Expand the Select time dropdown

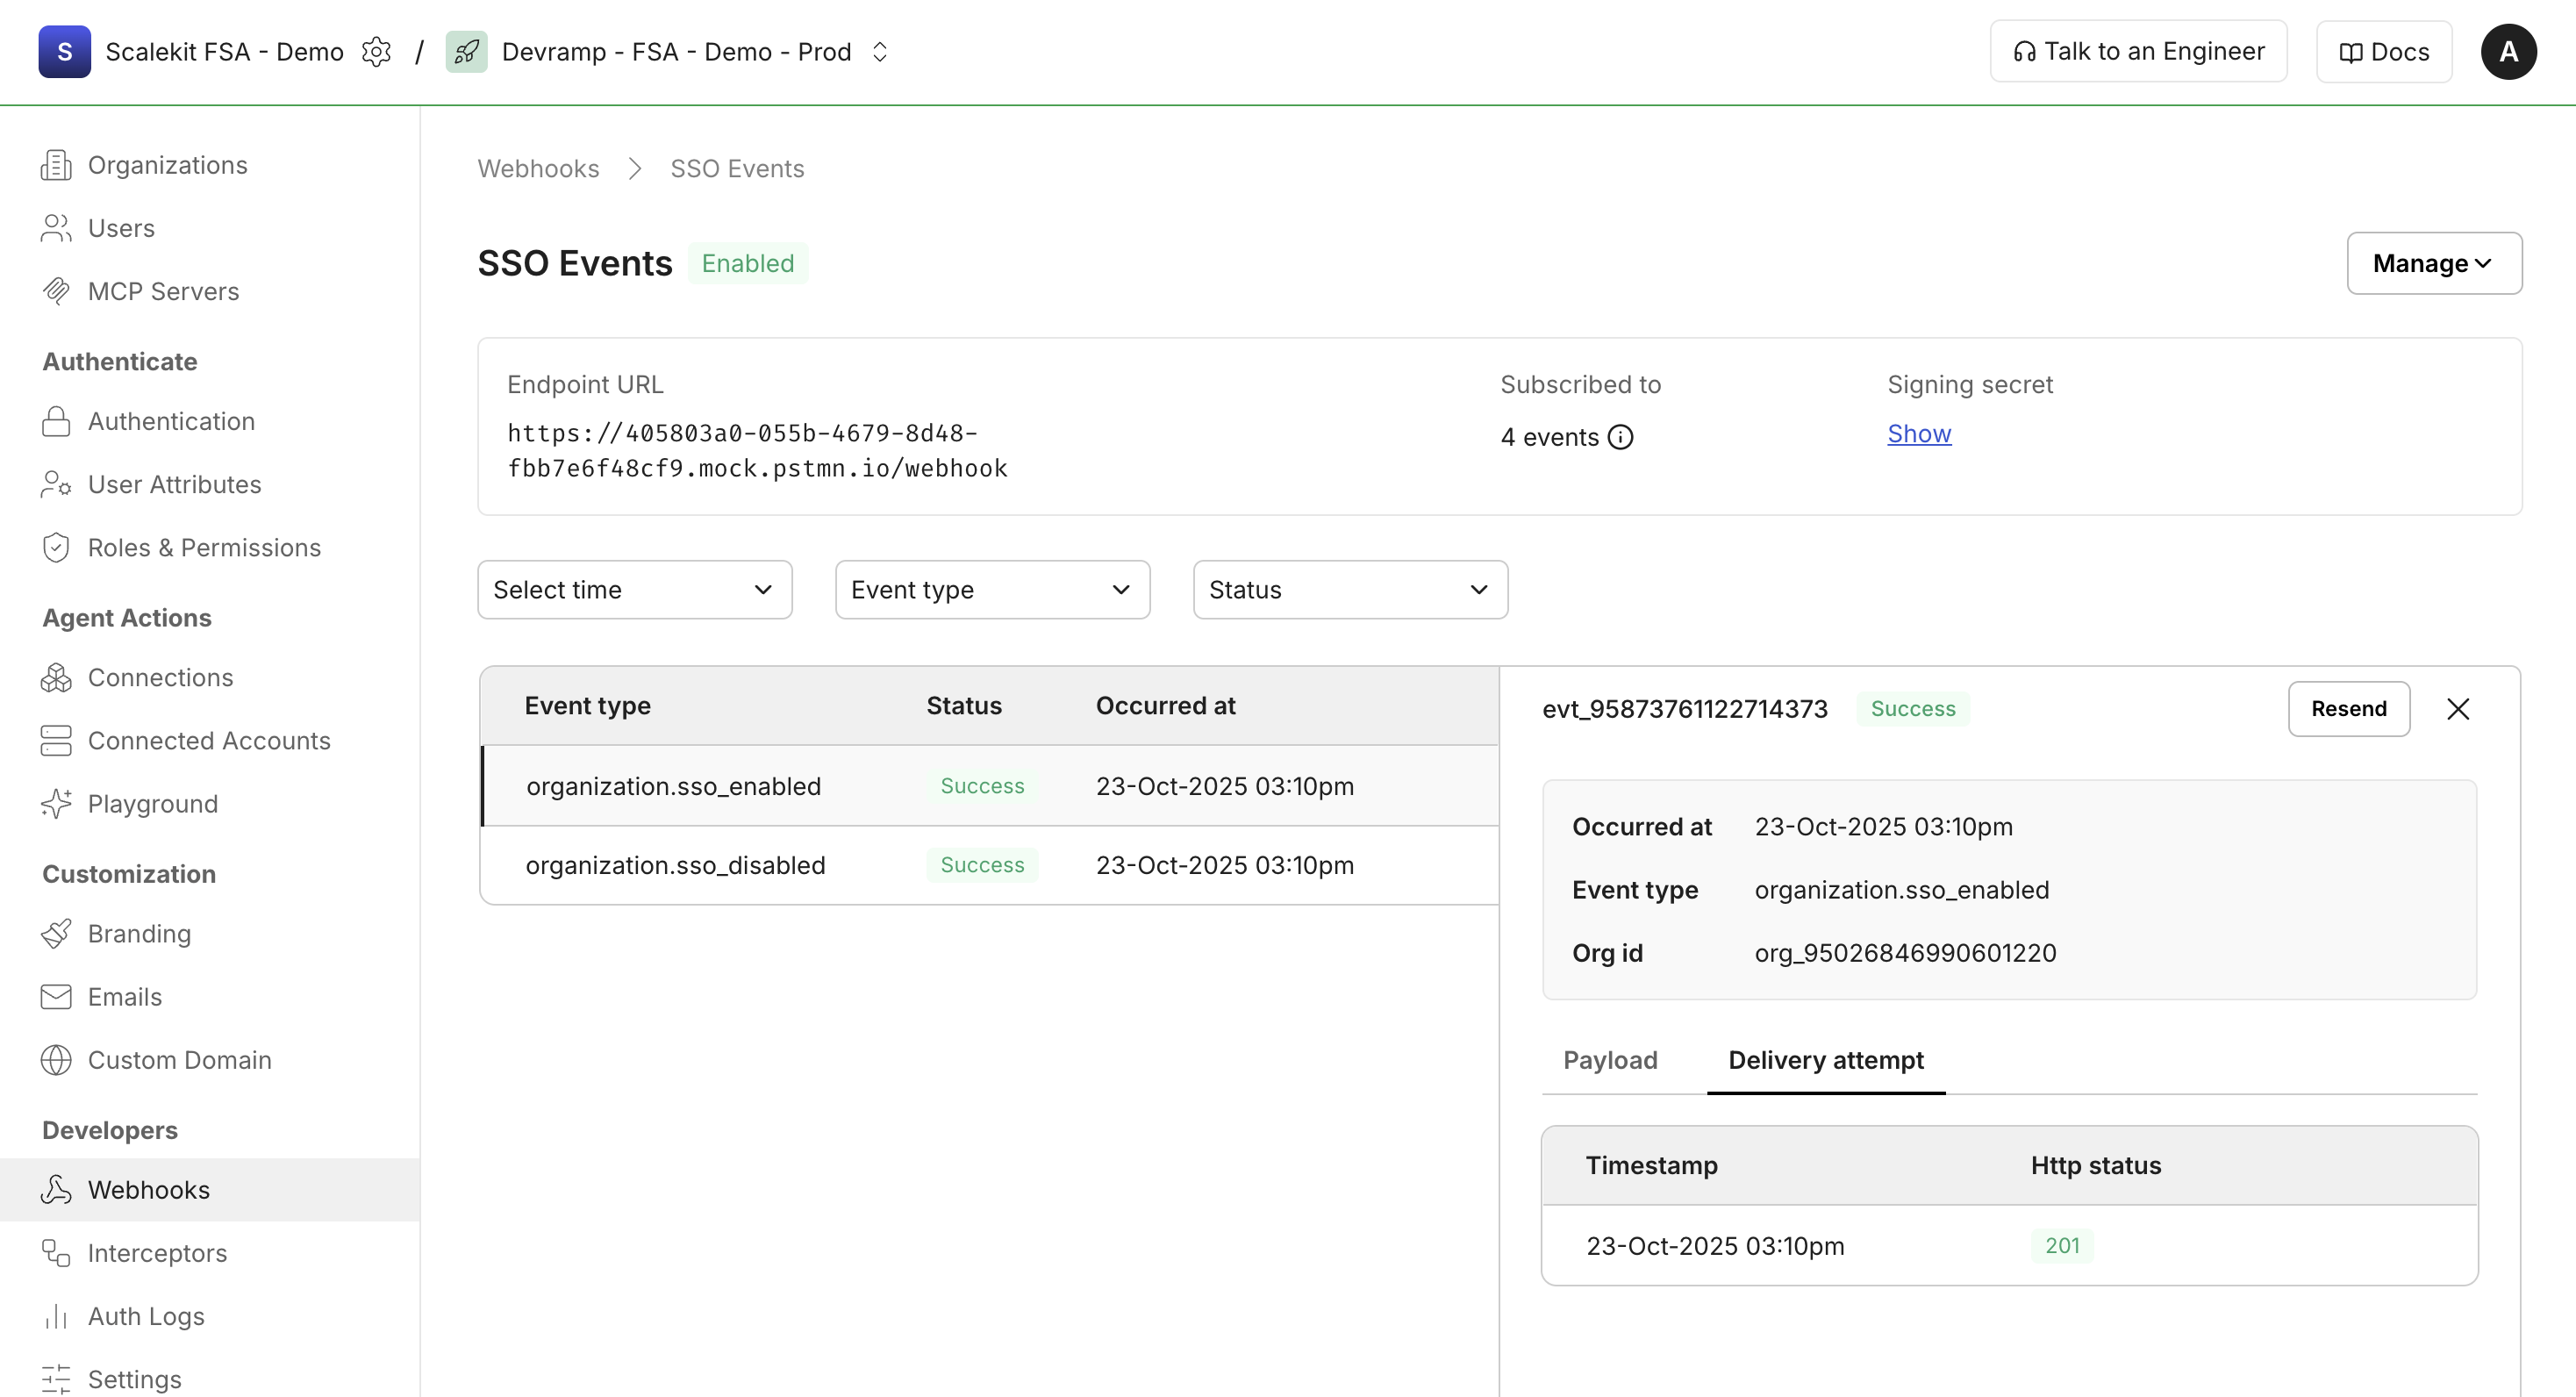coord(634,590)
